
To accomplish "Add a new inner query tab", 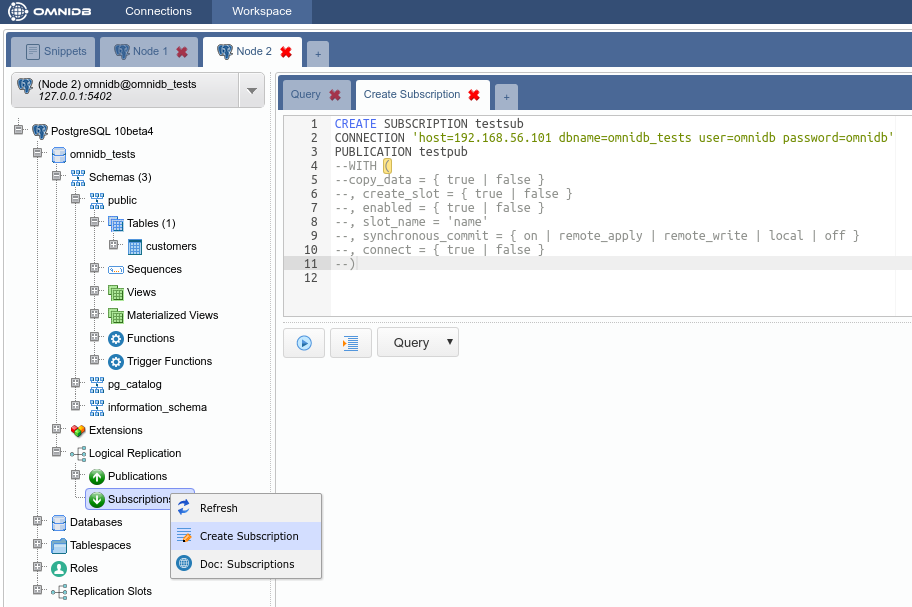I will pos(506,96).
